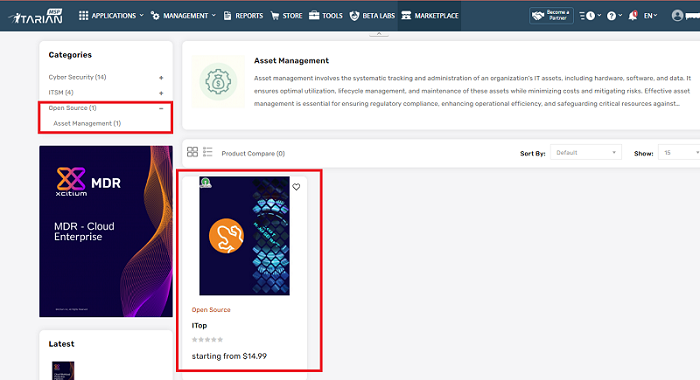Click the Reports document icon

227,16
